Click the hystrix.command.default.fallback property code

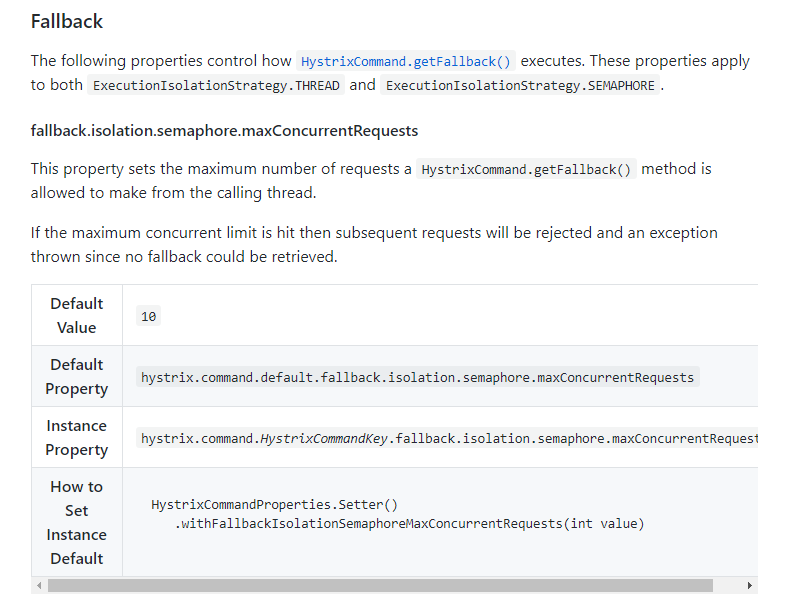[x=417, y=377]
